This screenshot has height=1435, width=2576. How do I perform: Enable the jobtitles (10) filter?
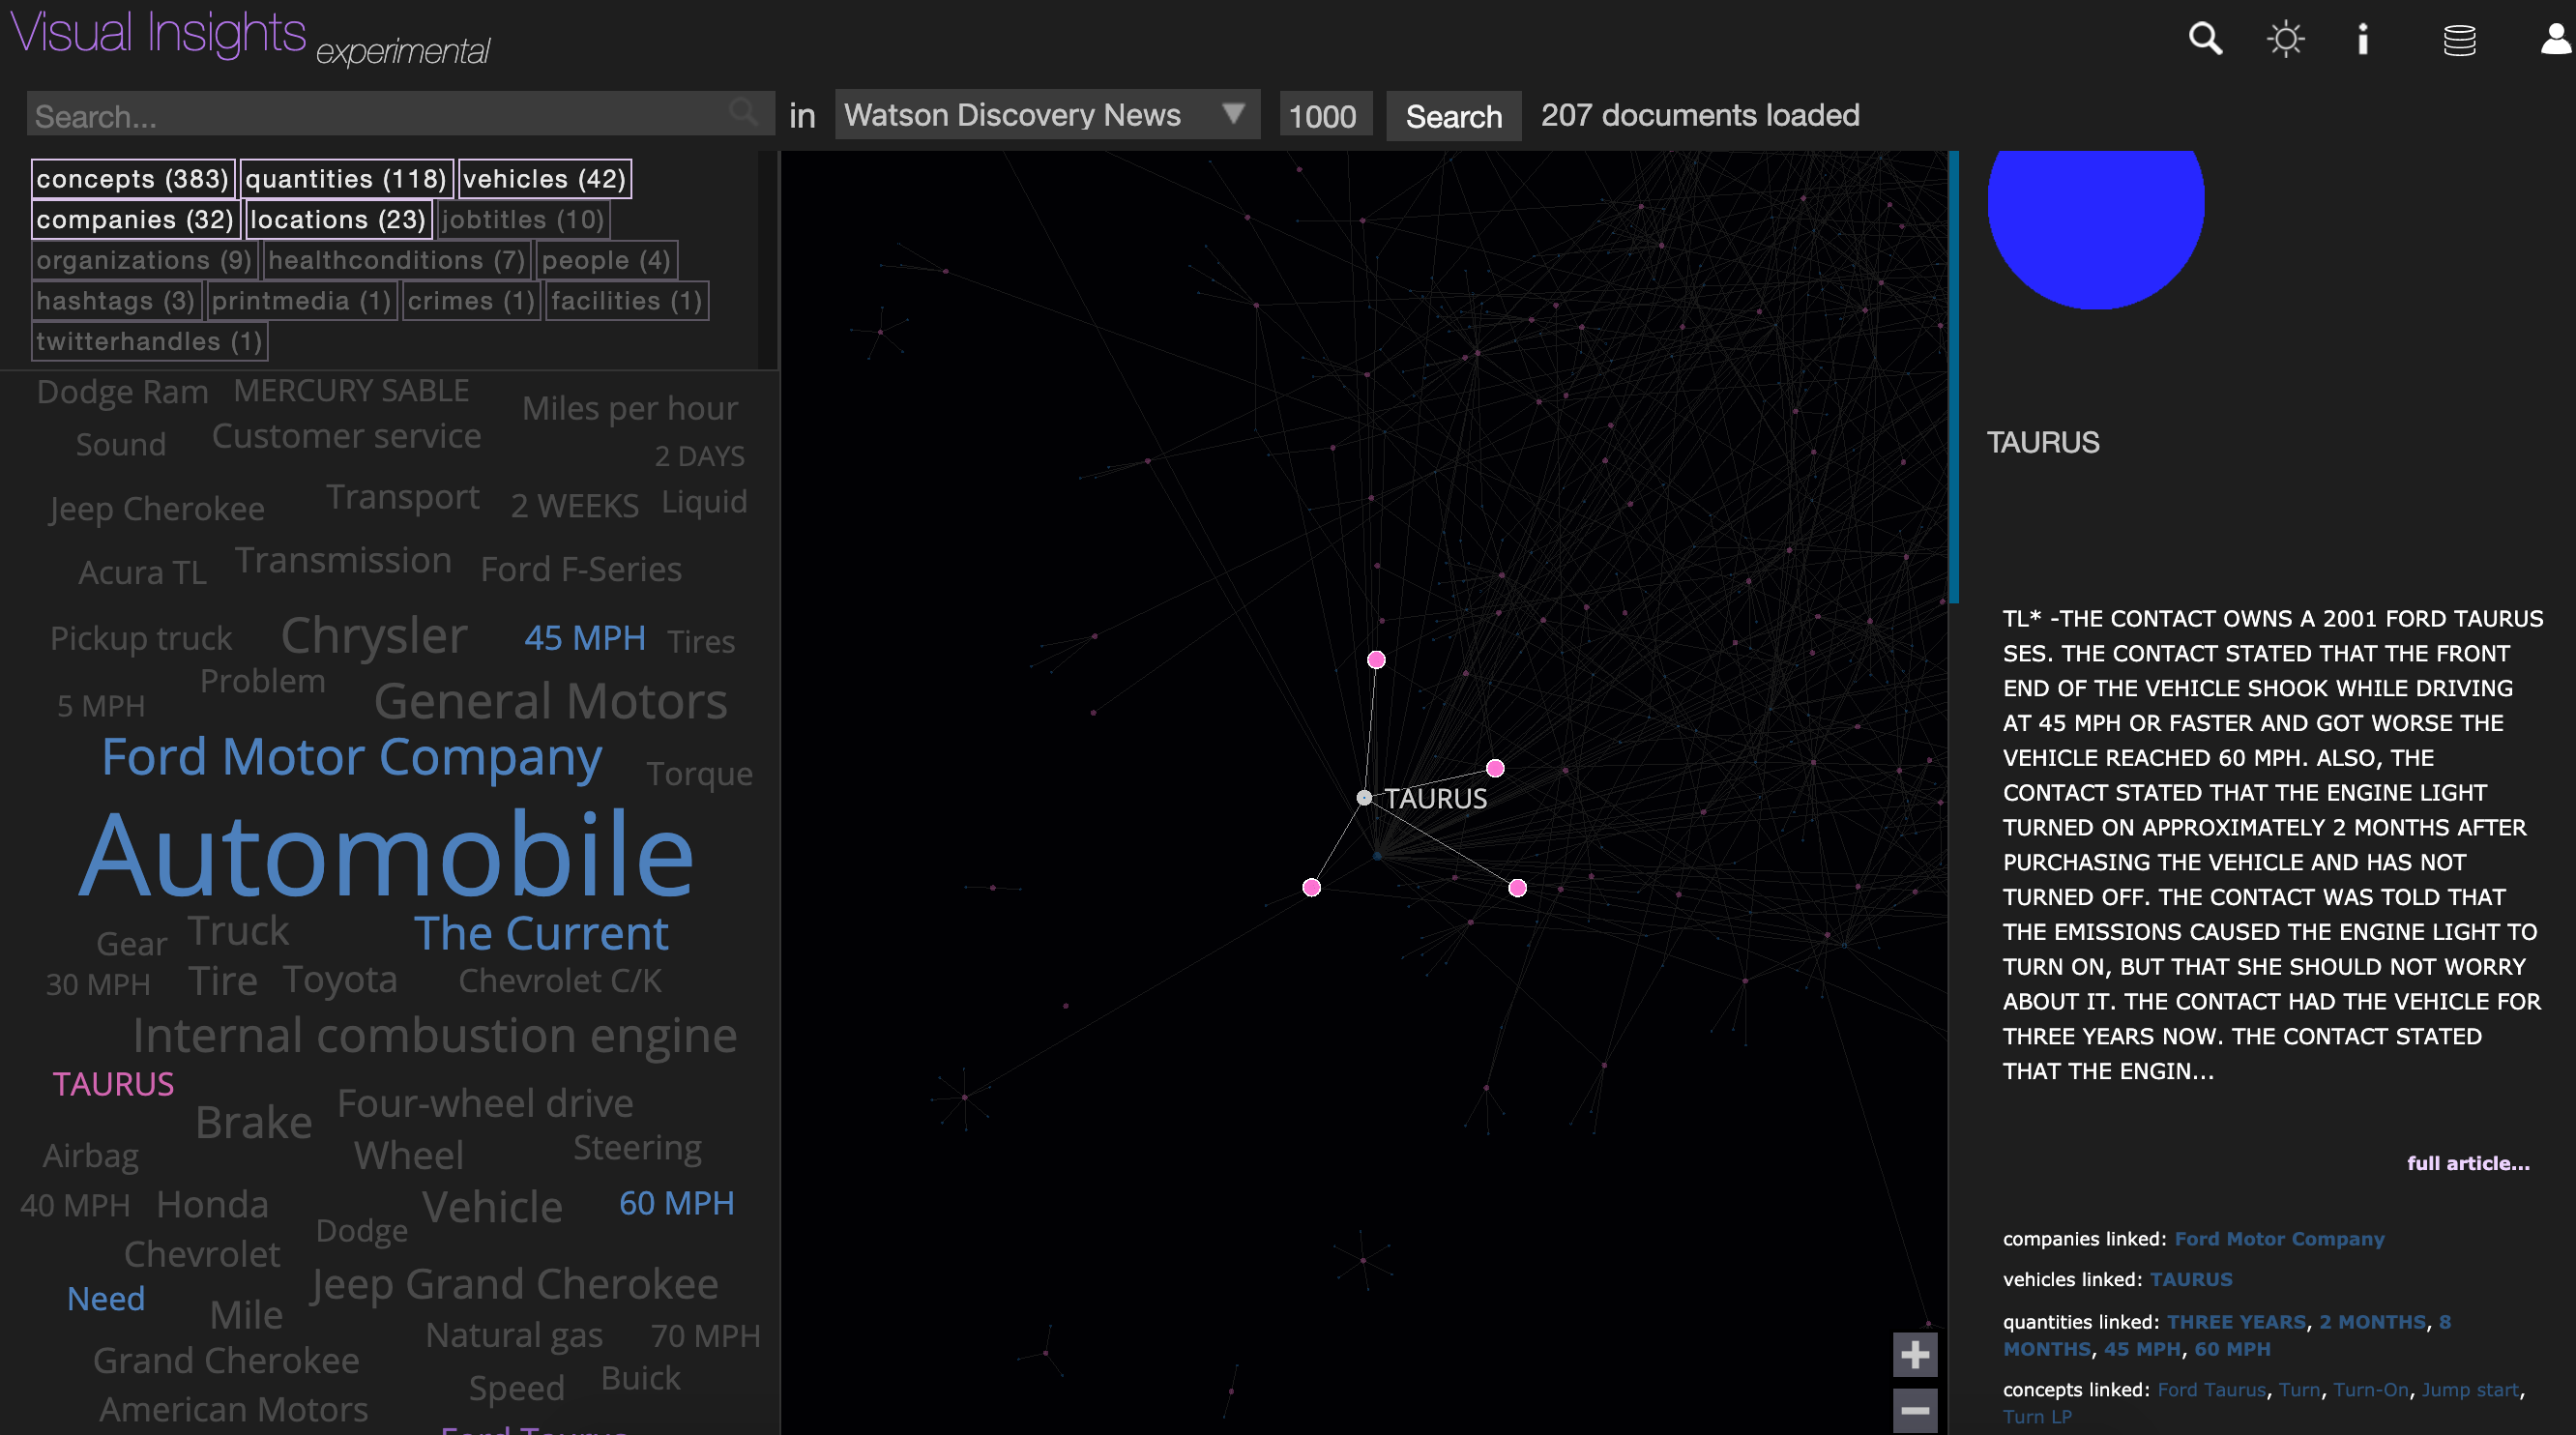523,220
